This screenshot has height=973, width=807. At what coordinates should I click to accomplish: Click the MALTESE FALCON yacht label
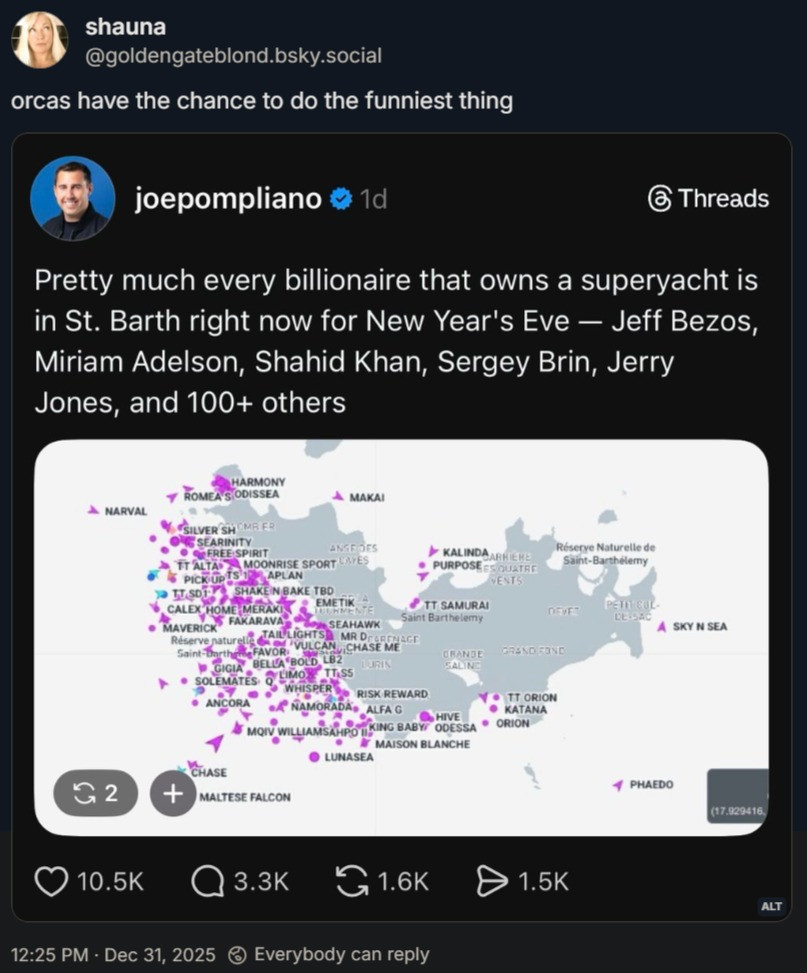click(245, 797)
